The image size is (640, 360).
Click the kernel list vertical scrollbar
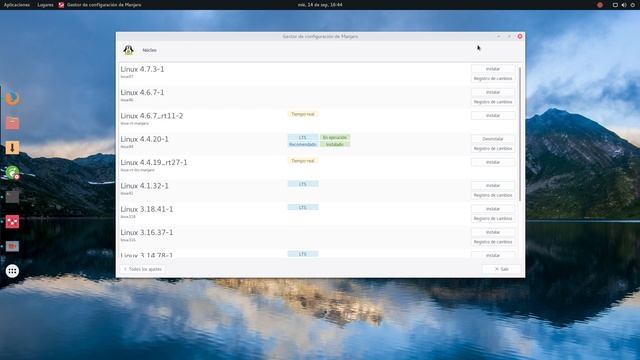(x=520, y=134)
